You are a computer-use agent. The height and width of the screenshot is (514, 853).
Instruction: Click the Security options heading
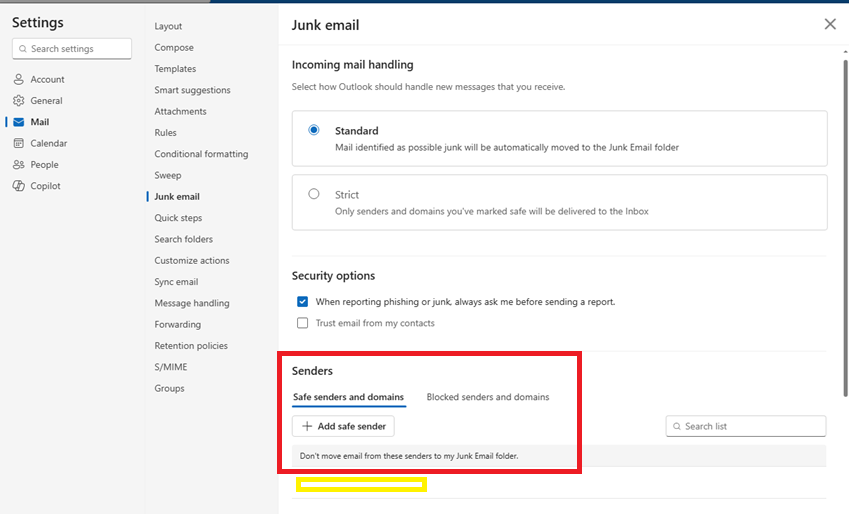click(333, 276)
